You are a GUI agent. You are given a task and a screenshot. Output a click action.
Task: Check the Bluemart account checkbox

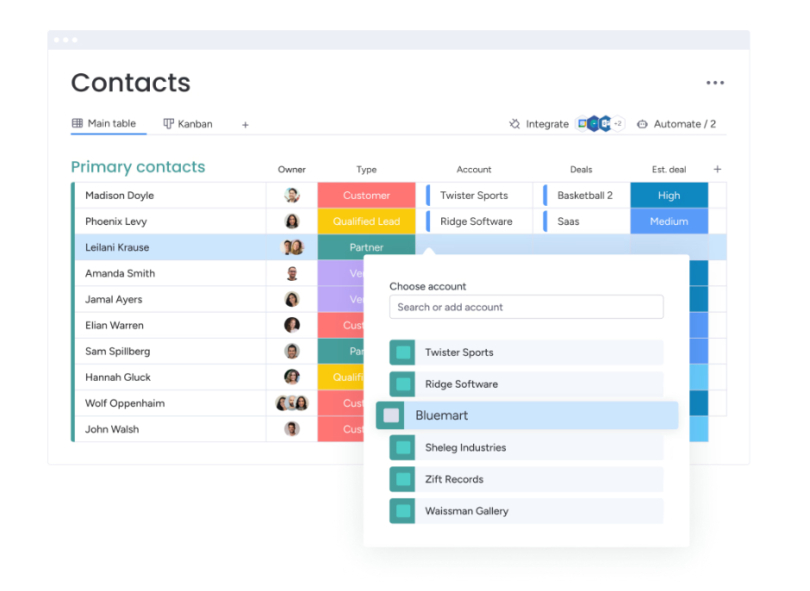[x=390, y=415]
